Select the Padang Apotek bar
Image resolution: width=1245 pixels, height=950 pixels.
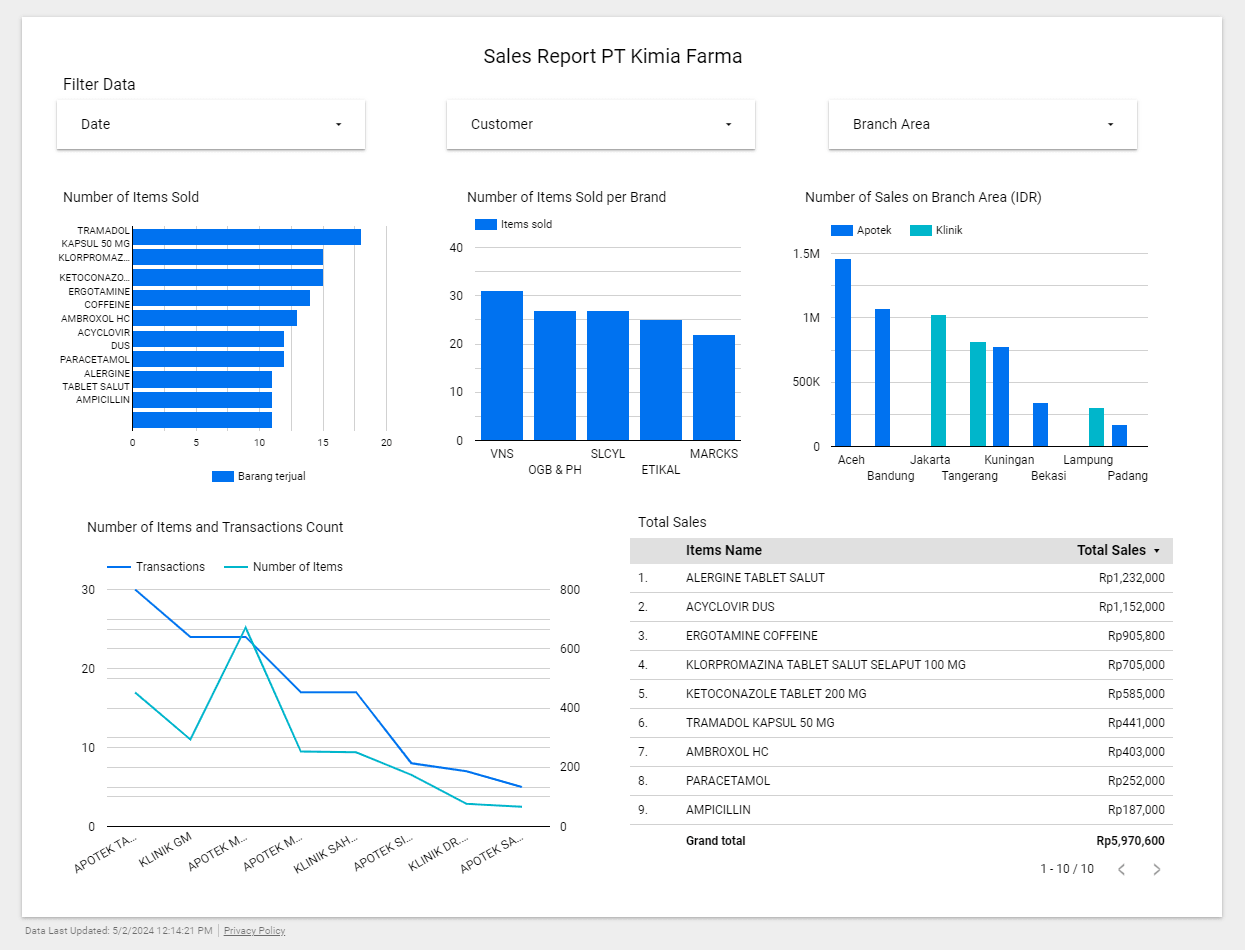1119,435
